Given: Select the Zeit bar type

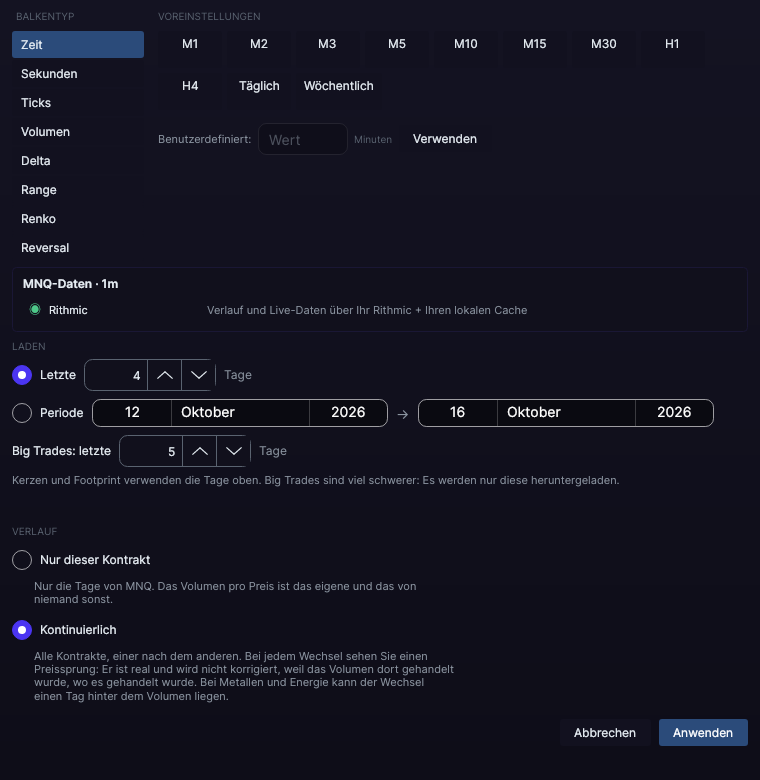Looking at the screenshot, I should pos(78,44).
